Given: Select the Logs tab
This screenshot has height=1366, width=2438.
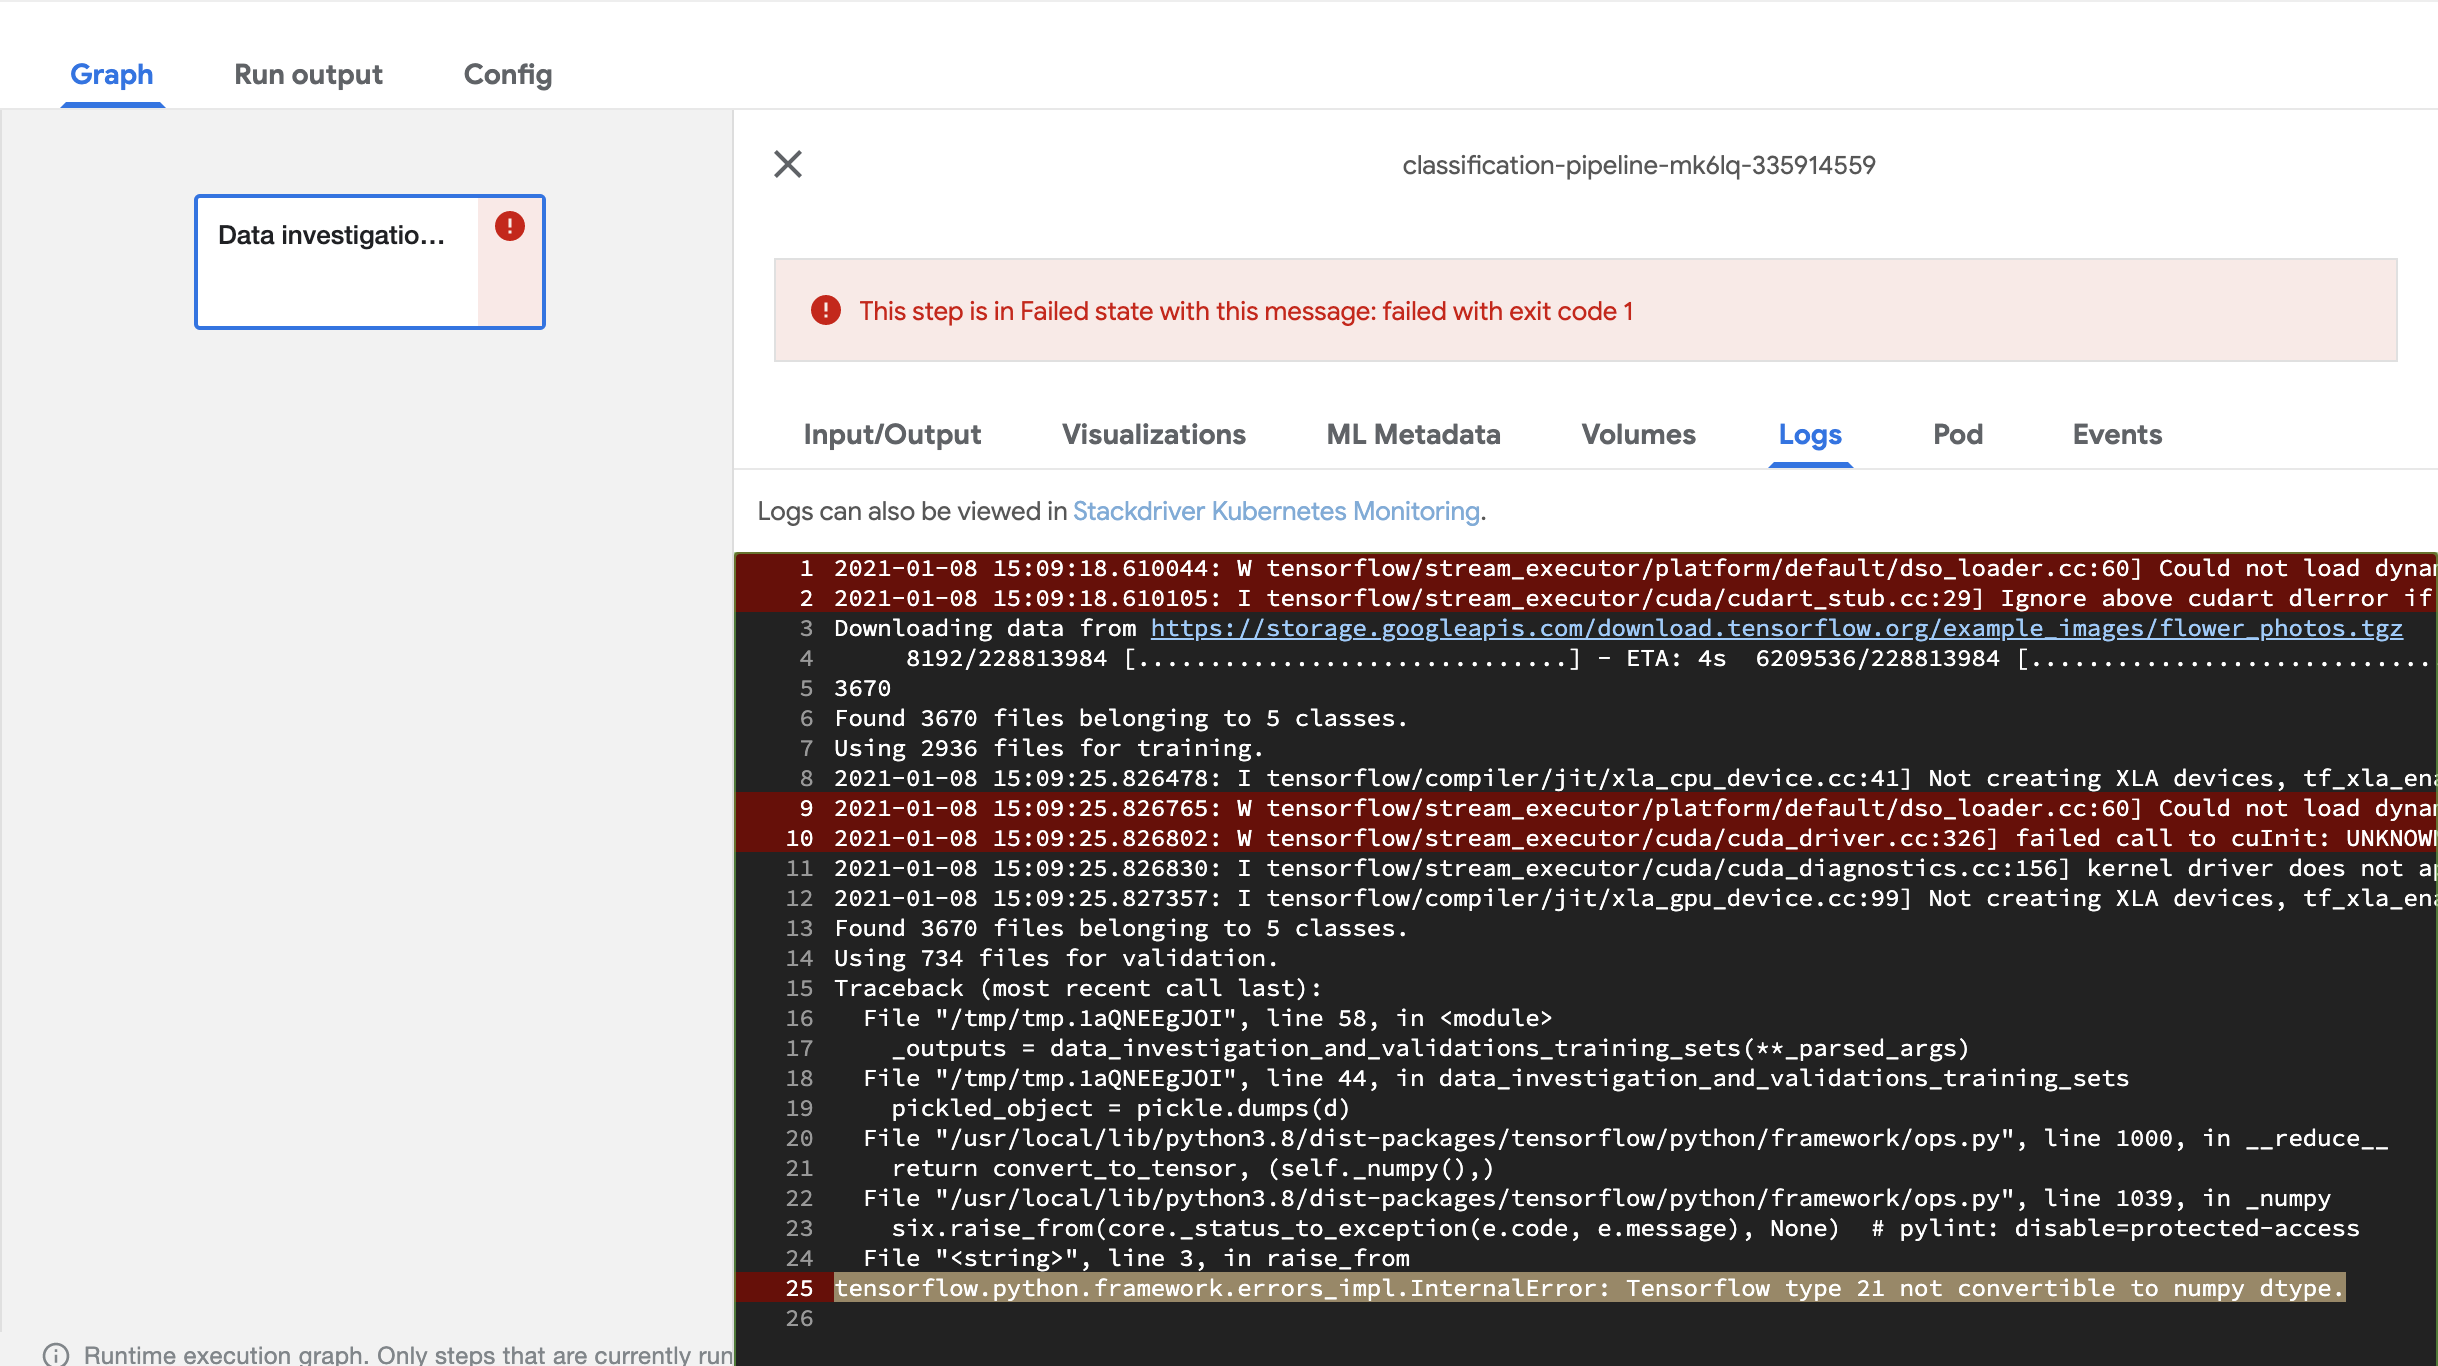Looking at the screenshot, I should pyautogui.click(x=1810, y=435).
